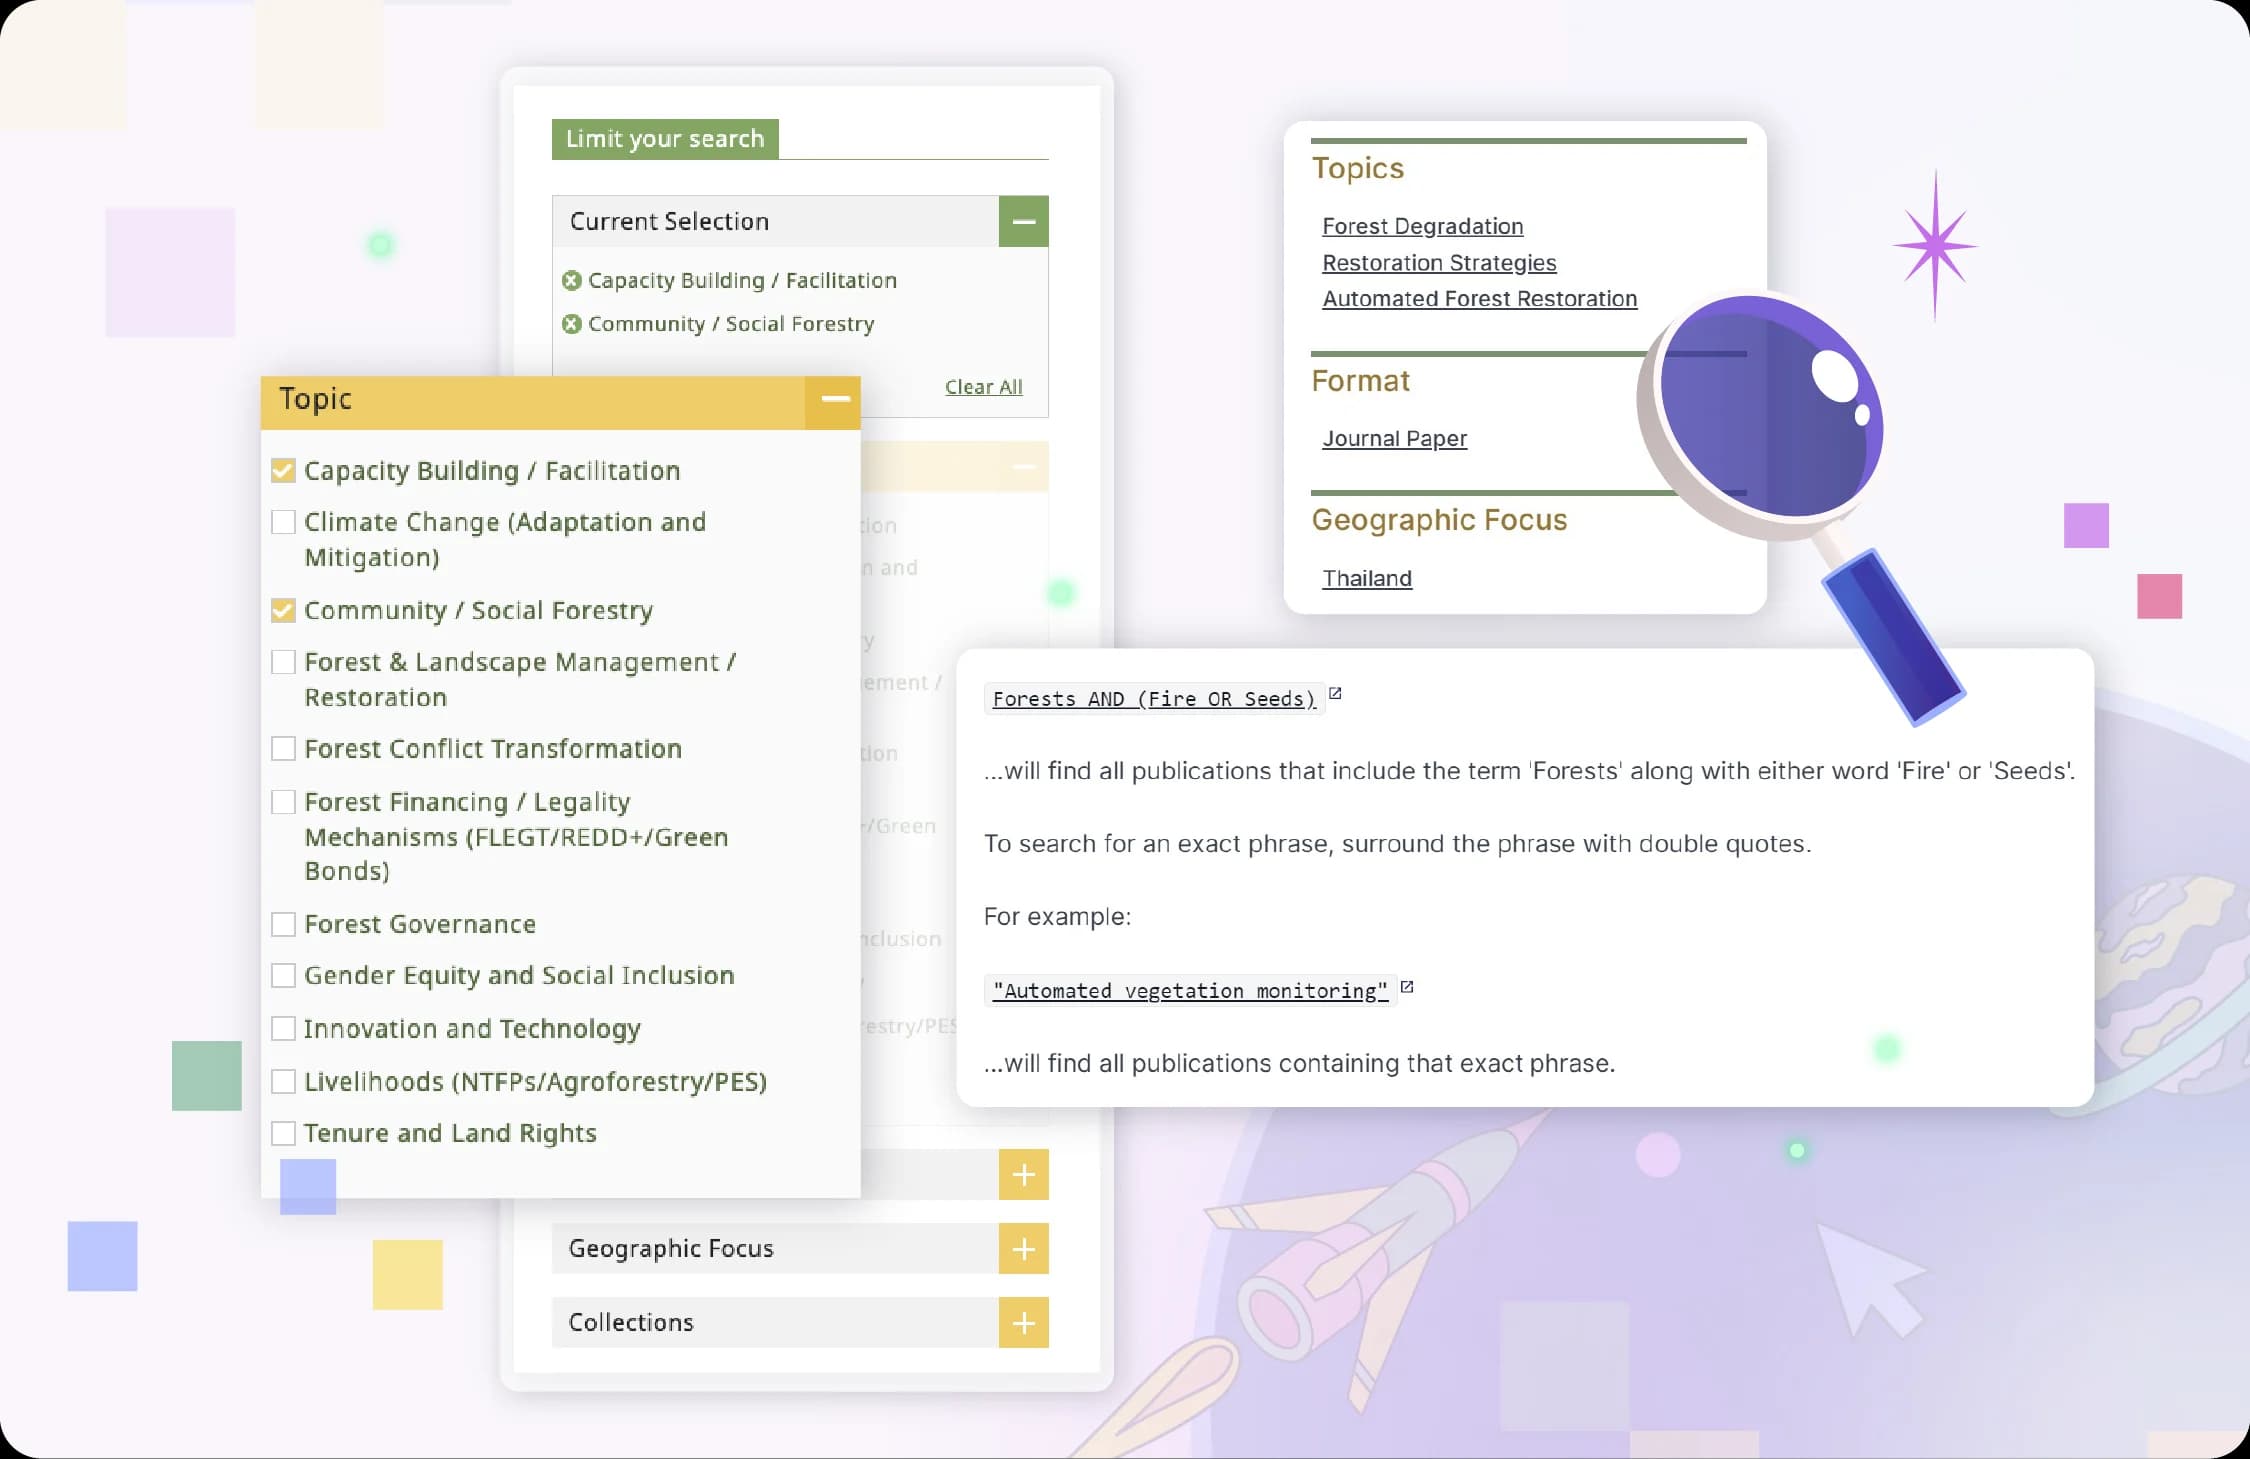Remove the Capacity Building / Facilitation filter chip

coord(570,280)
